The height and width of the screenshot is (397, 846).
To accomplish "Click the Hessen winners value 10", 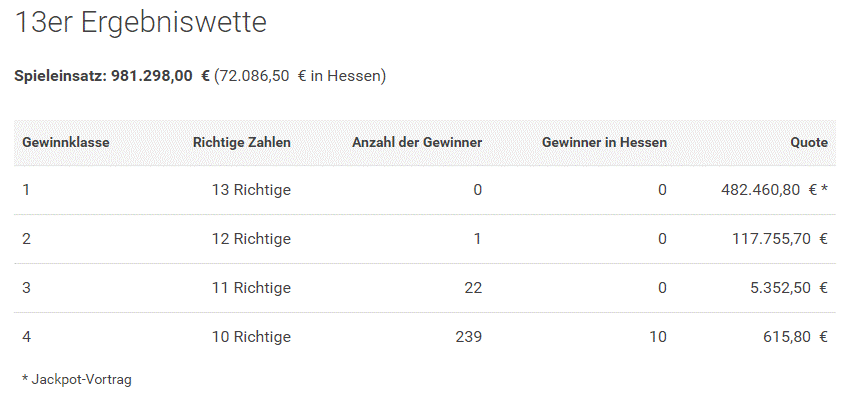I will [658, 337].
